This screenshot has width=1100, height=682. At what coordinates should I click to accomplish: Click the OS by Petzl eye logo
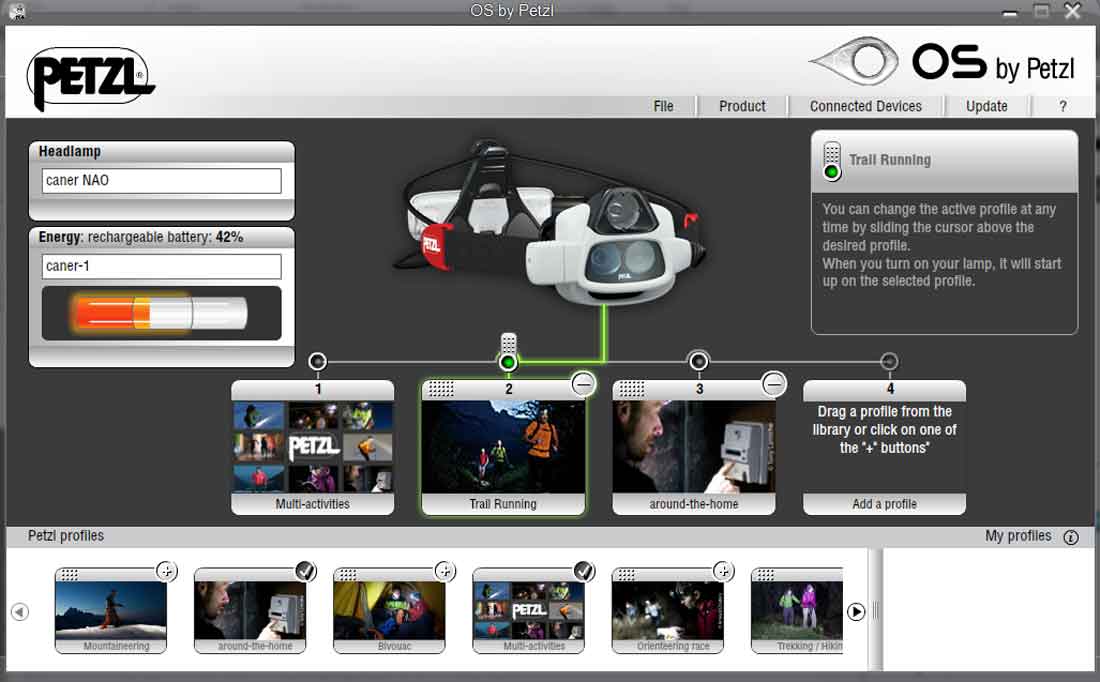click(854, 62)
